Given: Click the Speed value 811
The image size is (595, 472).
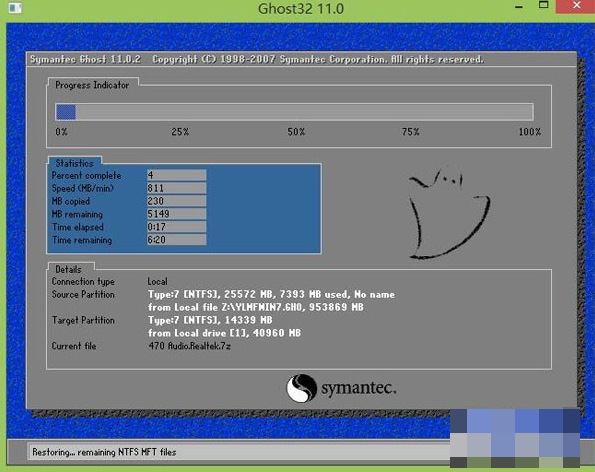Looking at the screenshot, I should tap(176, 188).
